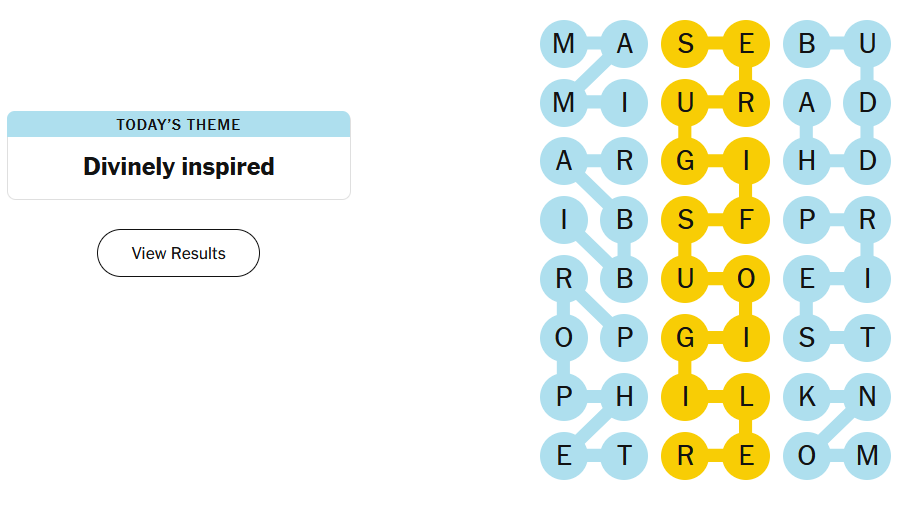Click the blue letter S

[x=807, y=338]
